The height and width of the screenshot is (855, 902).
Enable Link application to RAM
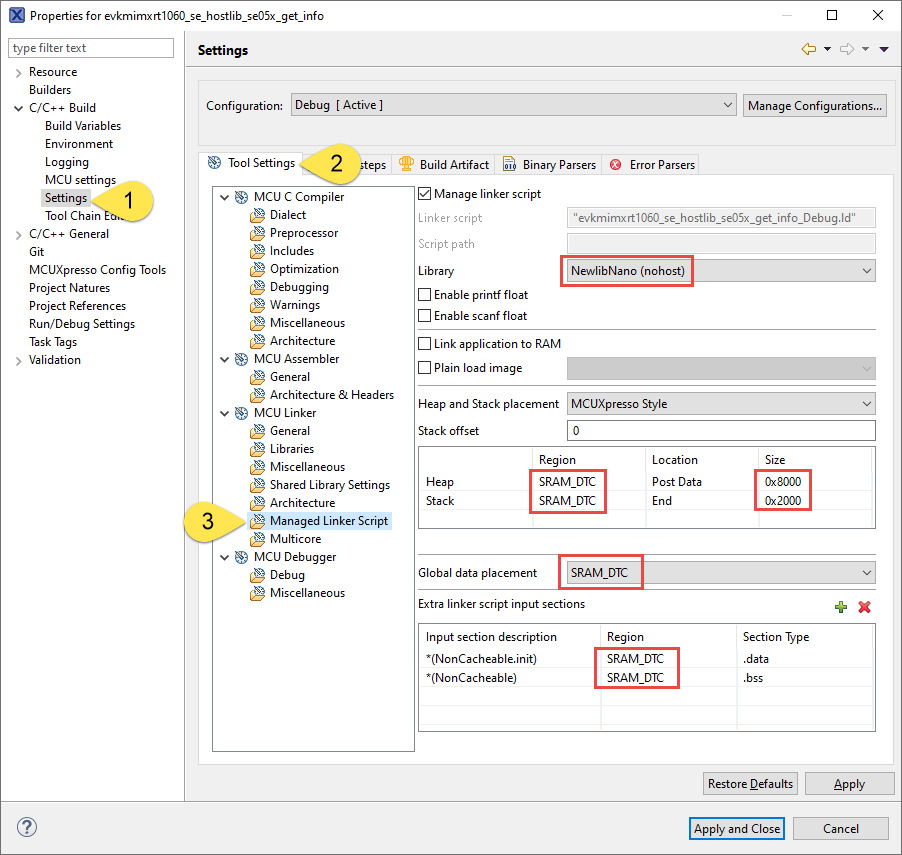[x=424, y=343]
